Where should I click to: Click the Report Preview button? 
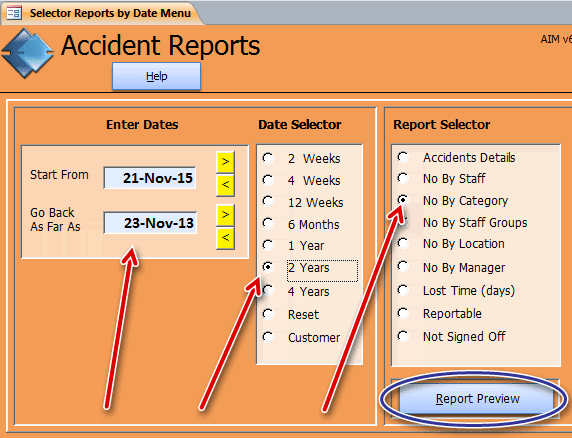[x=477, y=399]
